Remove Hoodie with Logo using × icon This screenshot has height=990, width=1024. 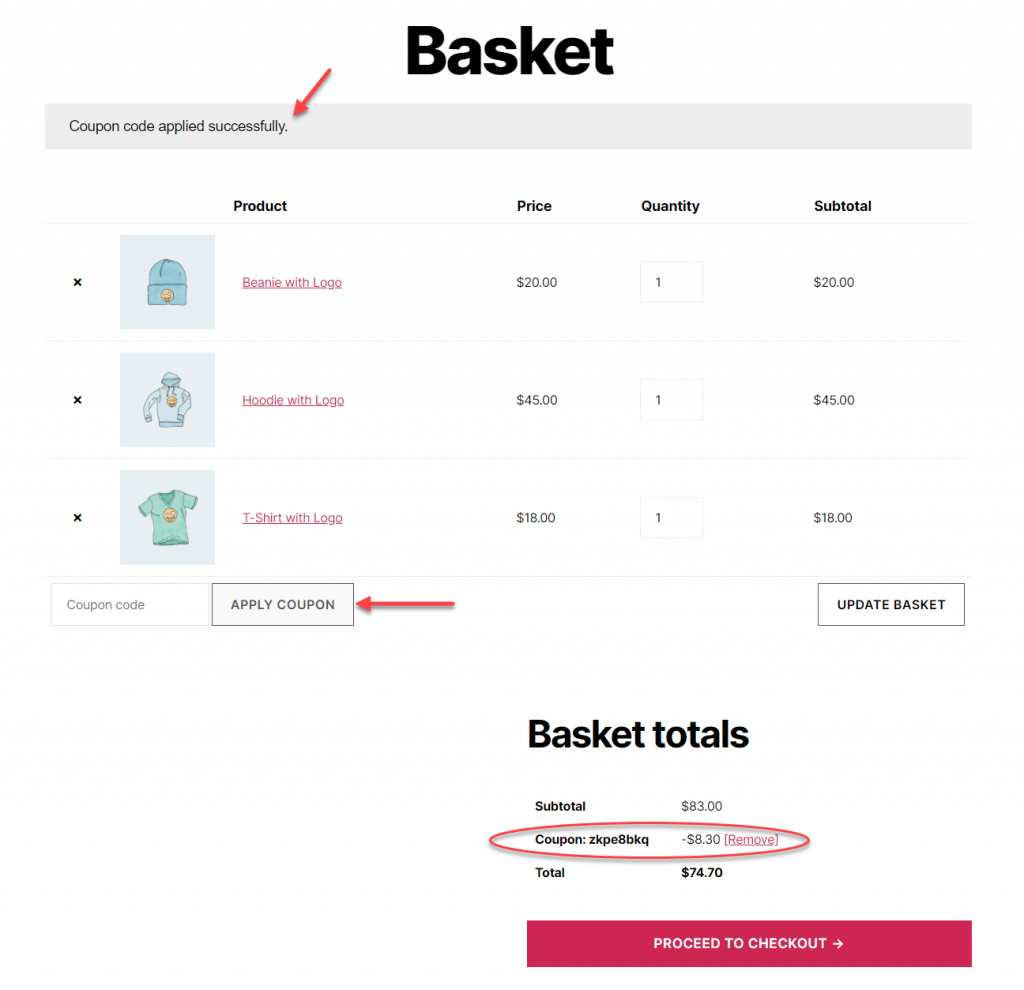[77, 400]
